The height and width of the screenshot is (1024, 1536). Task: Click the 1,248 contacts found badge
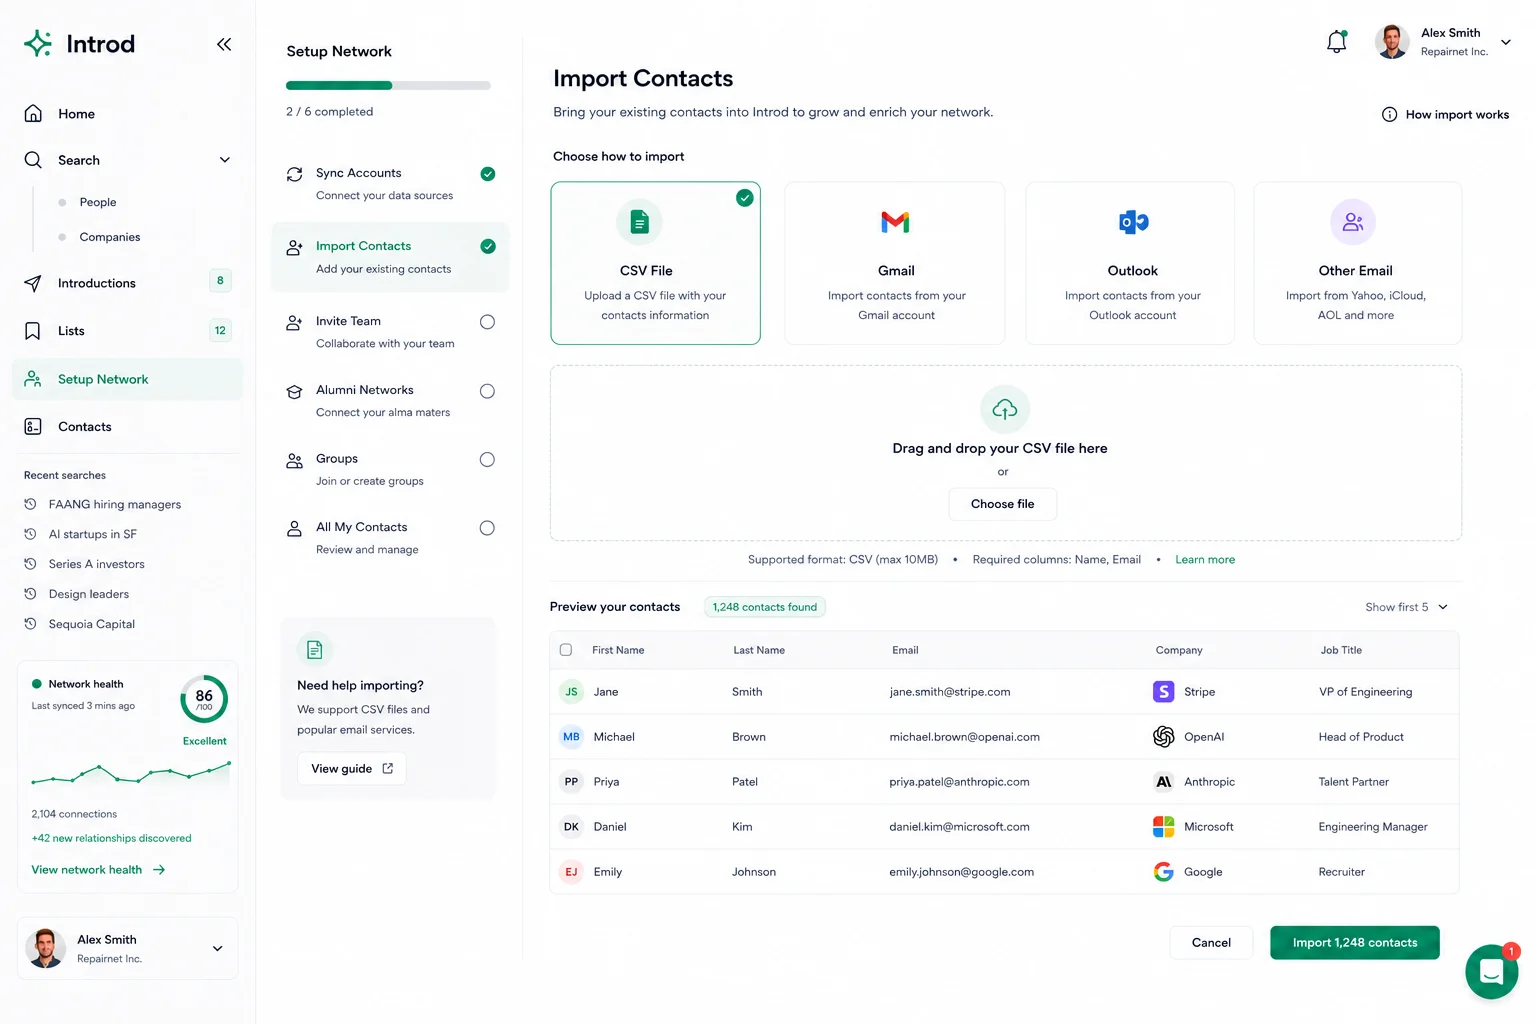coord(765,607)
